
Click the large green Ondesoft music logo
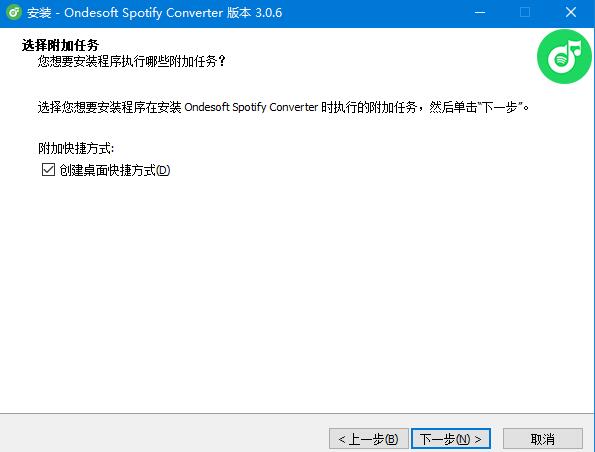[x=564, y=57]
